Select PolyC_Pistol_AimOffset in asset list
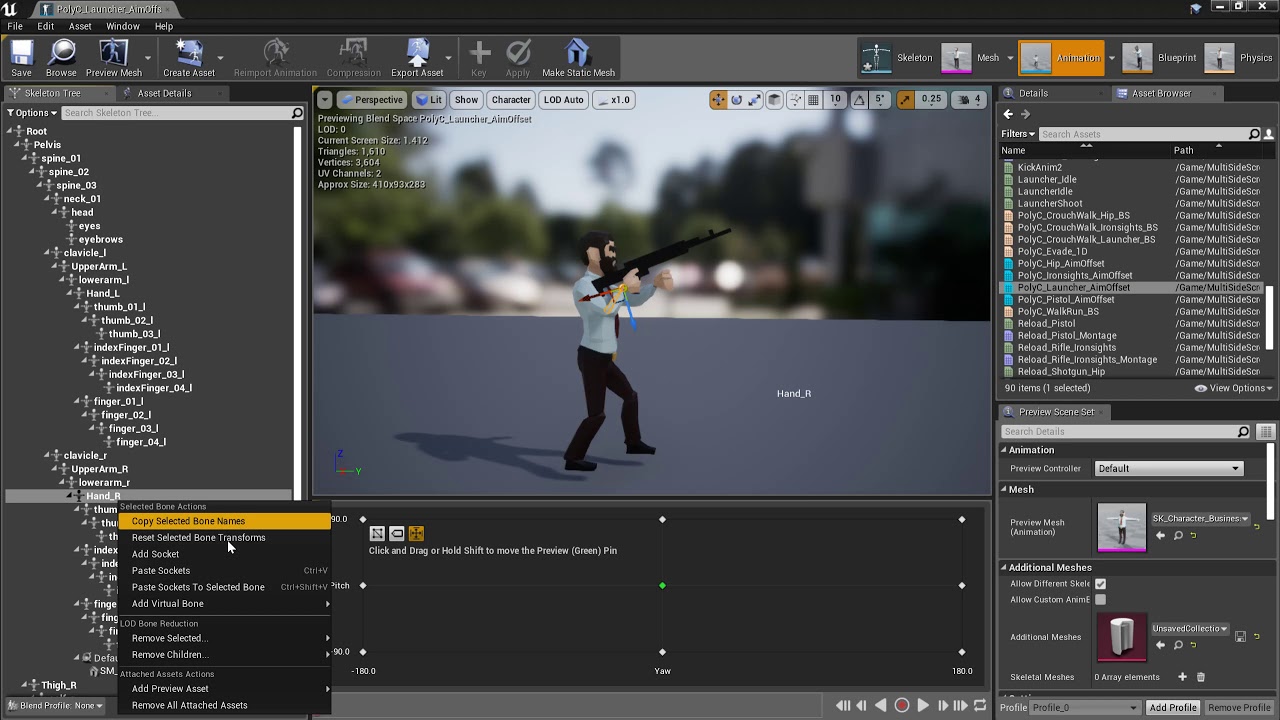 1066,299
